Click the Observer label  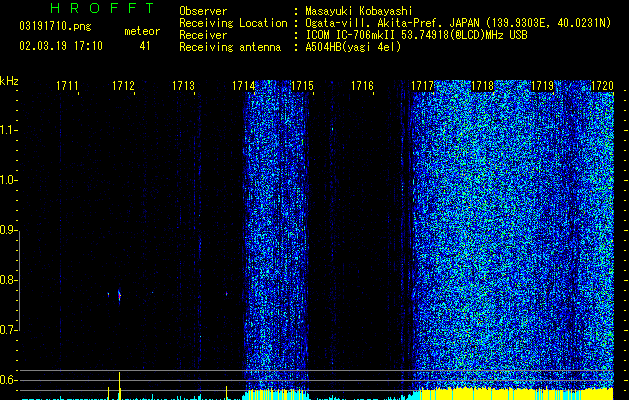(203, 12)
